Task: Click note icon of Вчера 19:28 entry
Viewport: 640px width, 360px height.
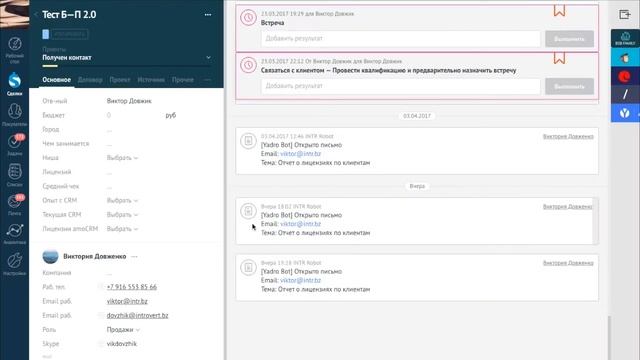Action: [248, 268]
